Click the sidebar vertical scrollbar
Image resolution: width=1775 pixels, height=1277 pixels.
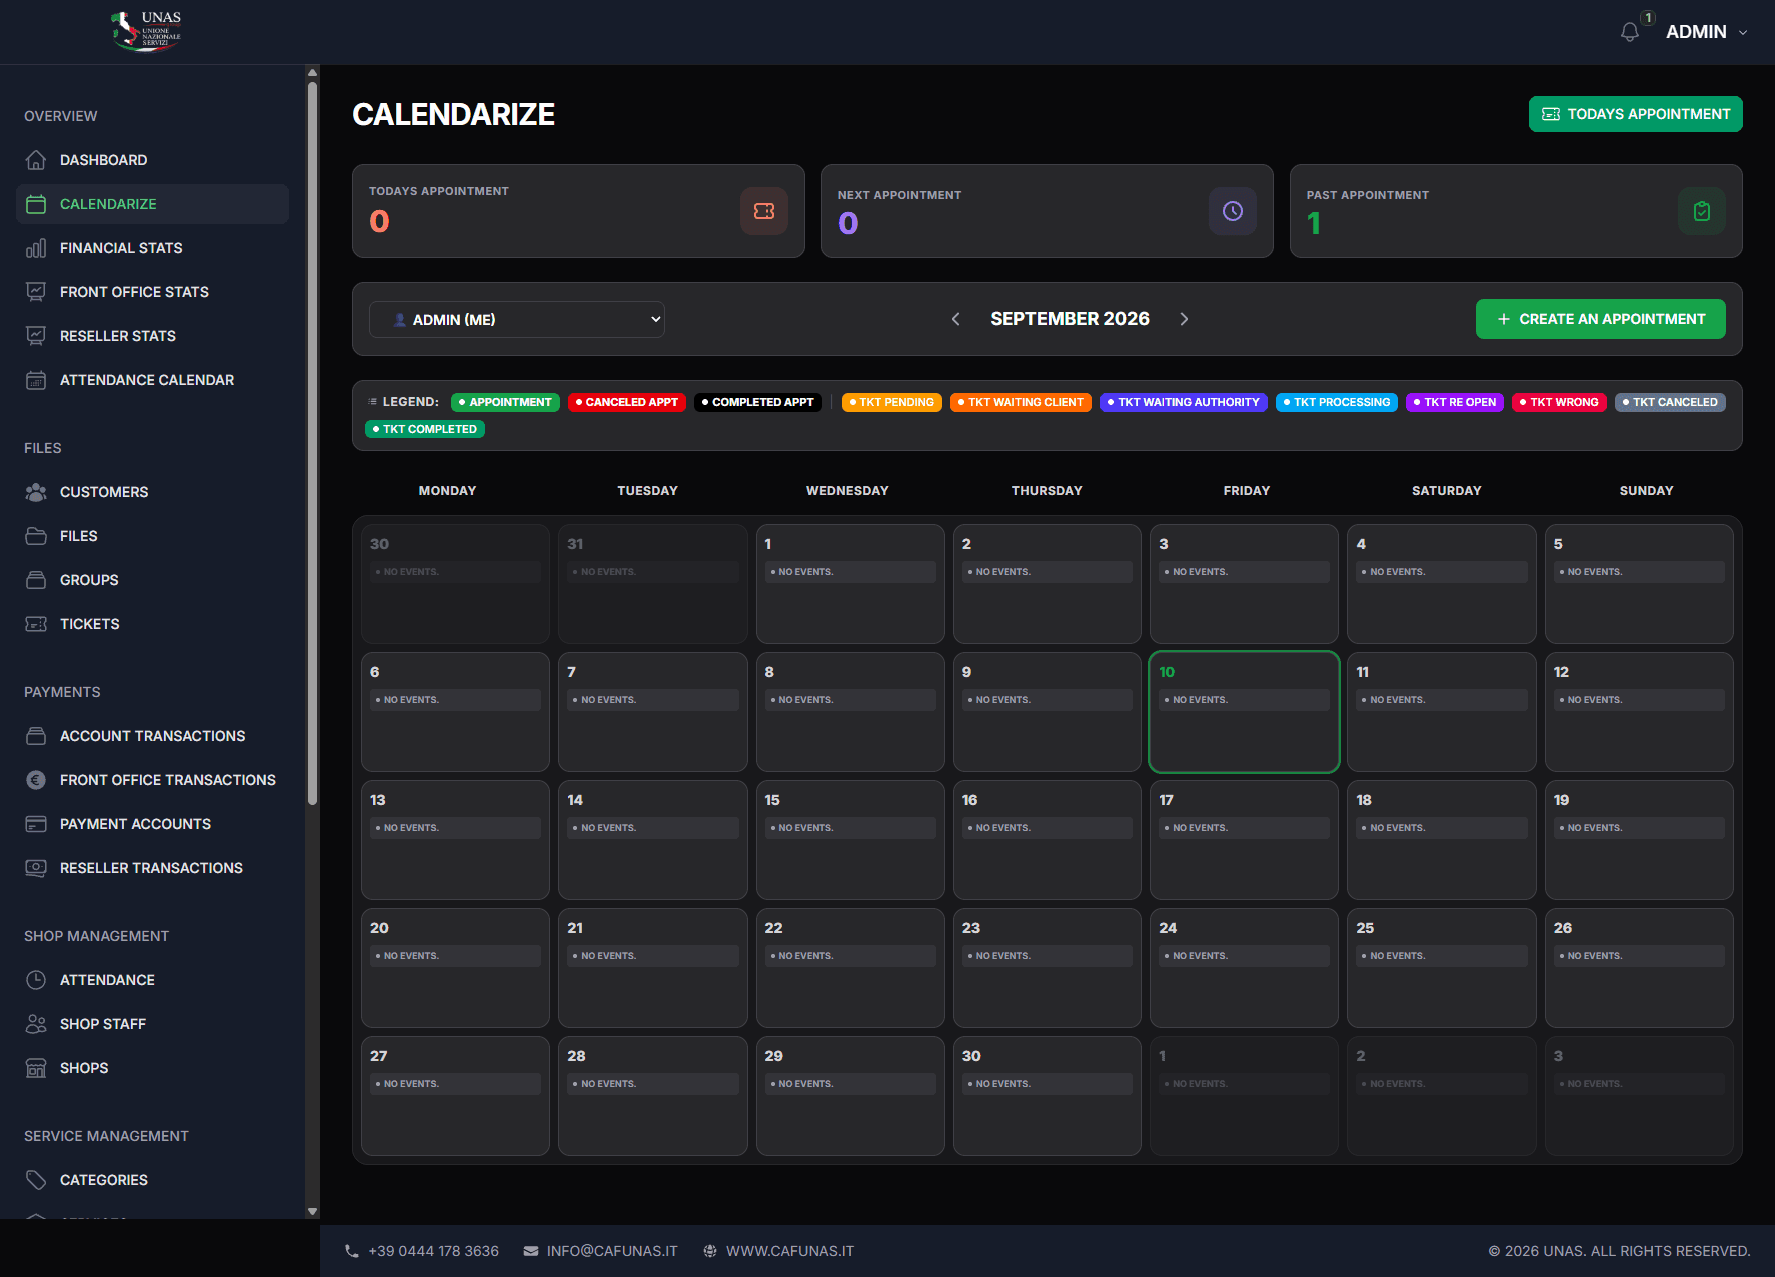pos(312,445)
